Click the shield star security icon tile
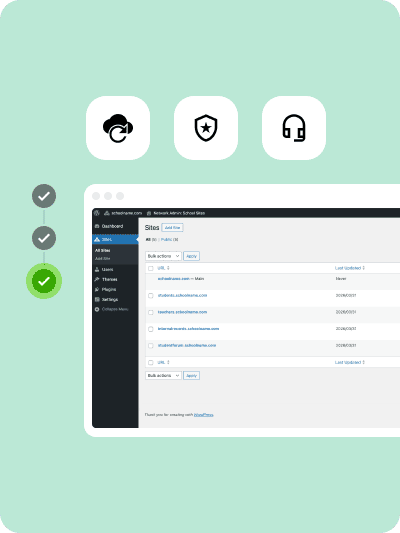This screenshot has width=400, height=533. click(x=206, y=128)
